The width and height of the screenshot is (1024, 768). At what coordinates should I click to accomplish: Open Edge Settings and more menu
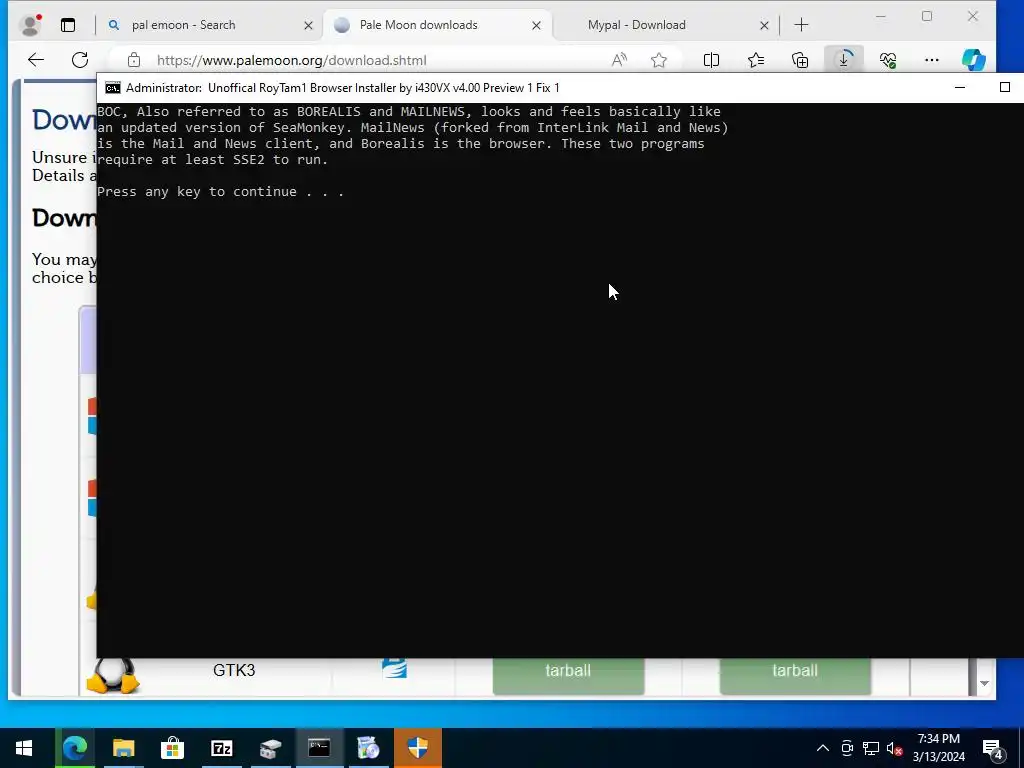(x=932, y=60)
